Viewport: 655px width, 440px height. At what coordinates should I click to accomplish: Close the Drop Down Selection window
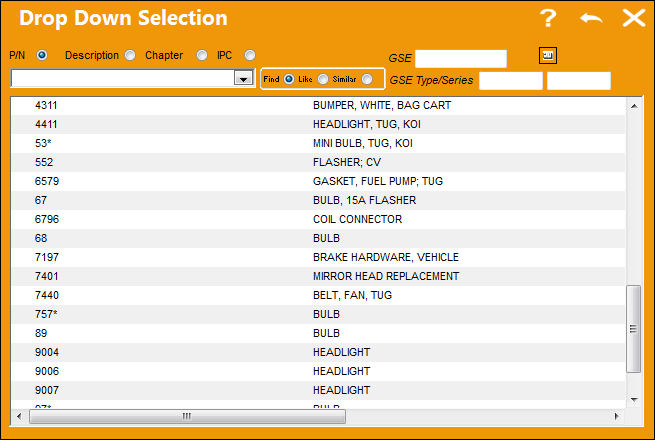(634, 18)
